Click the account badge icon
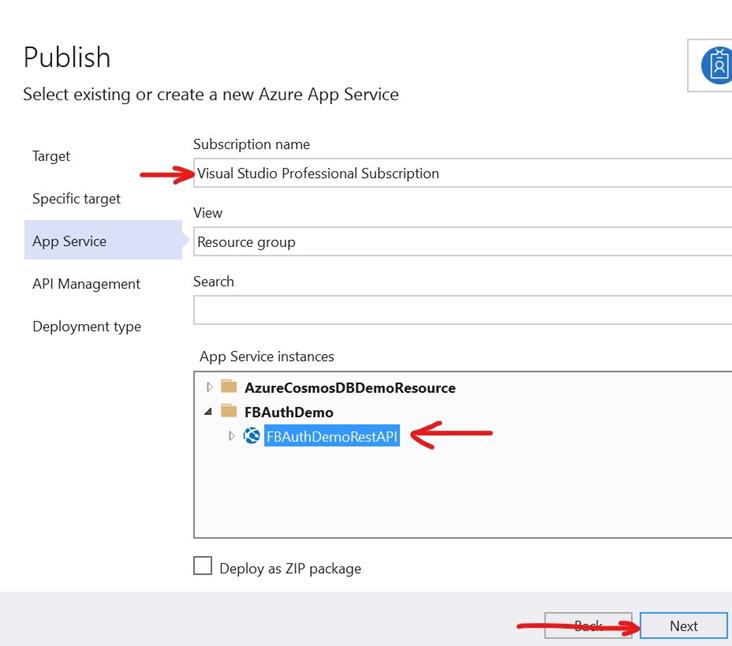Viewport: 732px width, 646px height. (x=717, y=65)
